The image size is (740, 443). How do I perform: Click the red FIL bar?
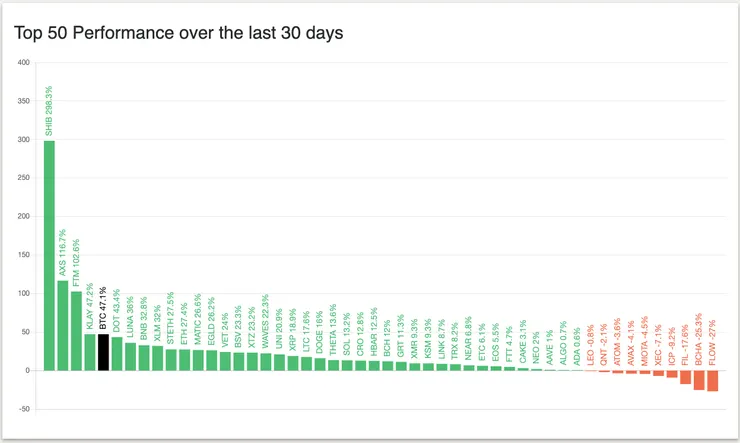click(685, 377)
